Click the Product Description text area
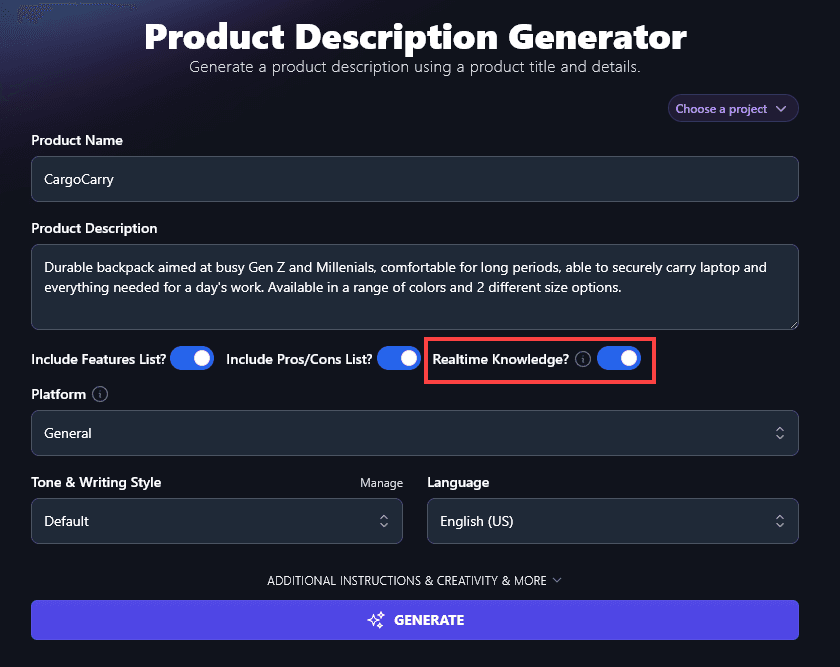840x667 pixels. pos(415,285)
